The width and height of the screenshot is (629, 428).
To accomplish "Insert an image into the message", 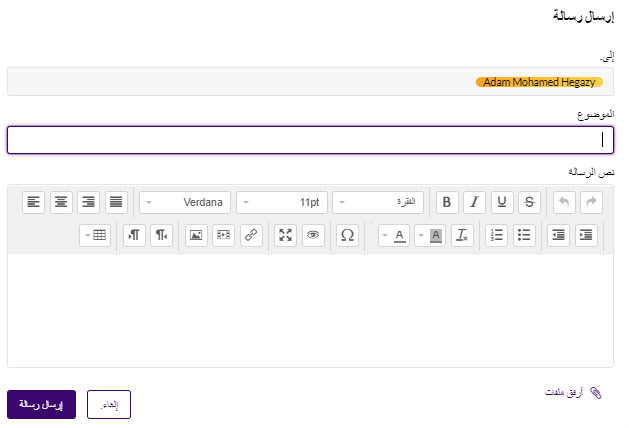I will tap(196, 235).
